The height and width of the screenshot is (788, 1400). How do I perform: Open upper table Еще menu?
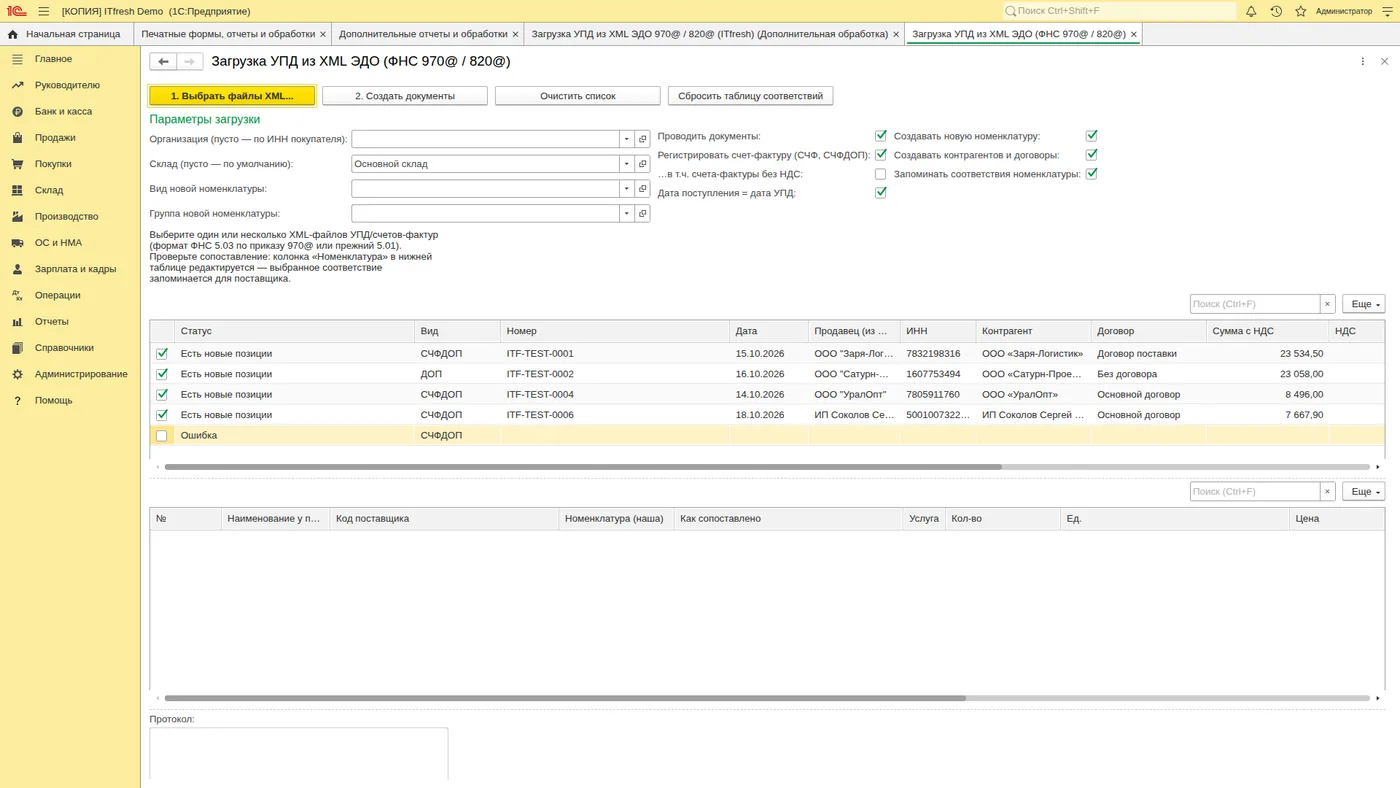pyautogui.click(x=1363, y=304)
